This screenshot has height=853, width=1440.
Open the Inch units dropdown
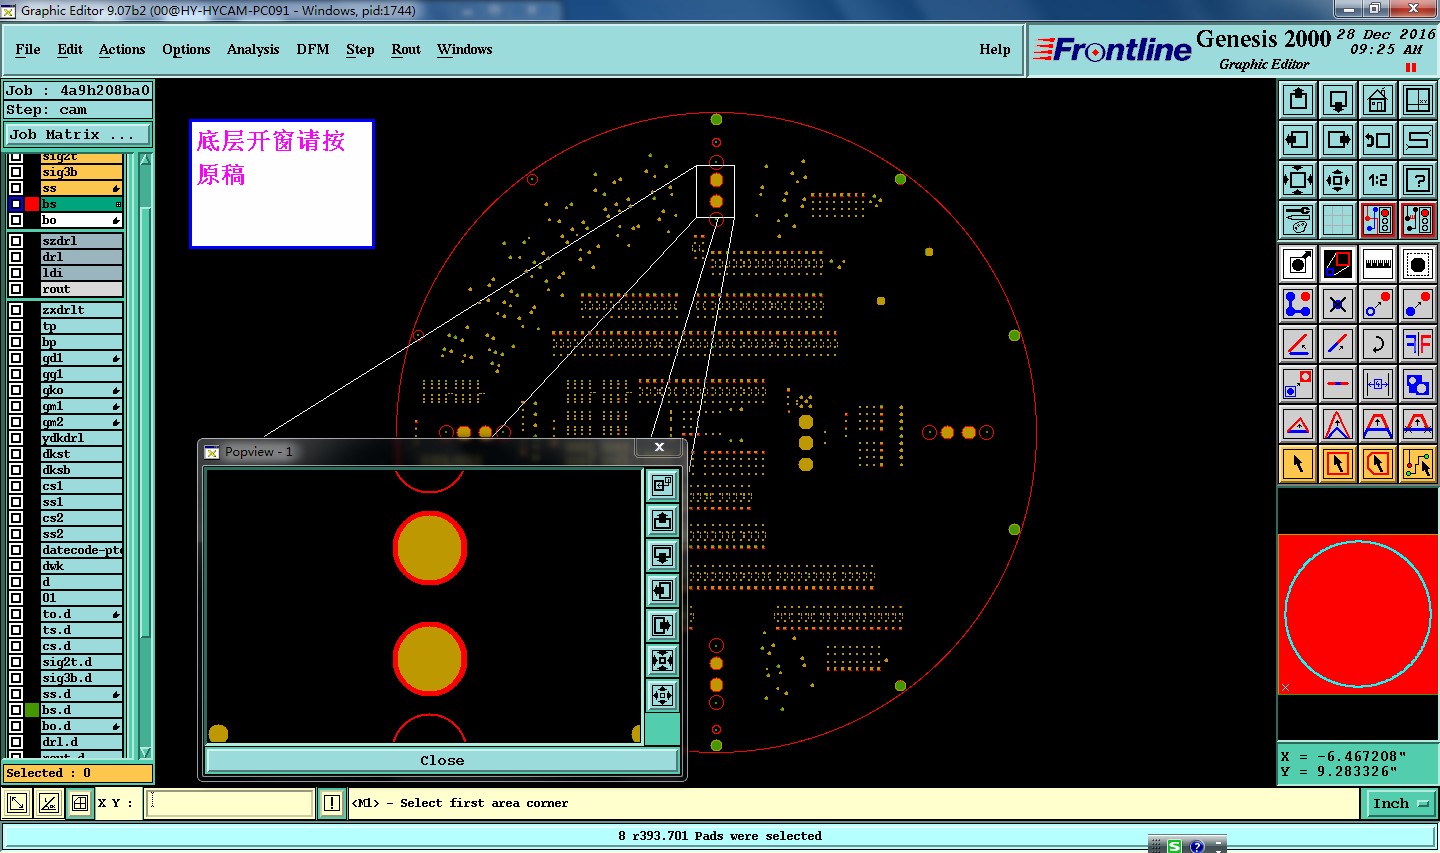coord(1398,803)
